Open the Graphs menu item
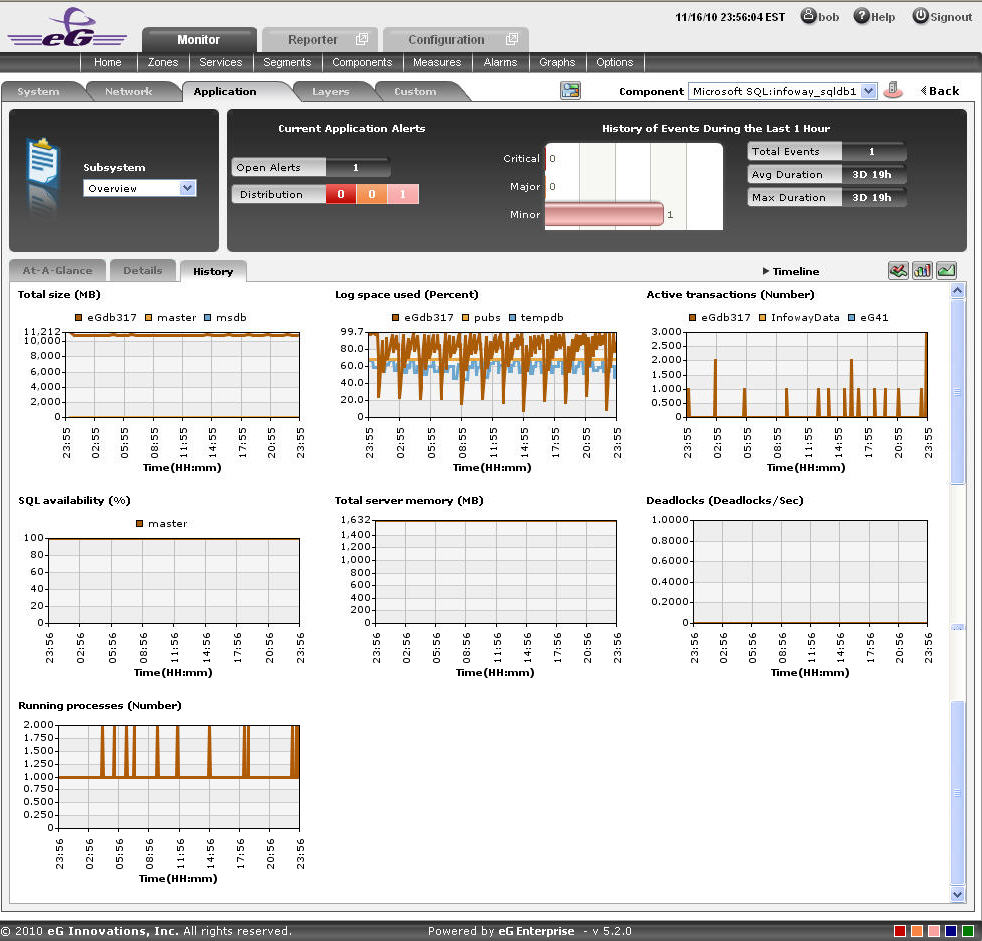982x941 pixels. point(557,62)
